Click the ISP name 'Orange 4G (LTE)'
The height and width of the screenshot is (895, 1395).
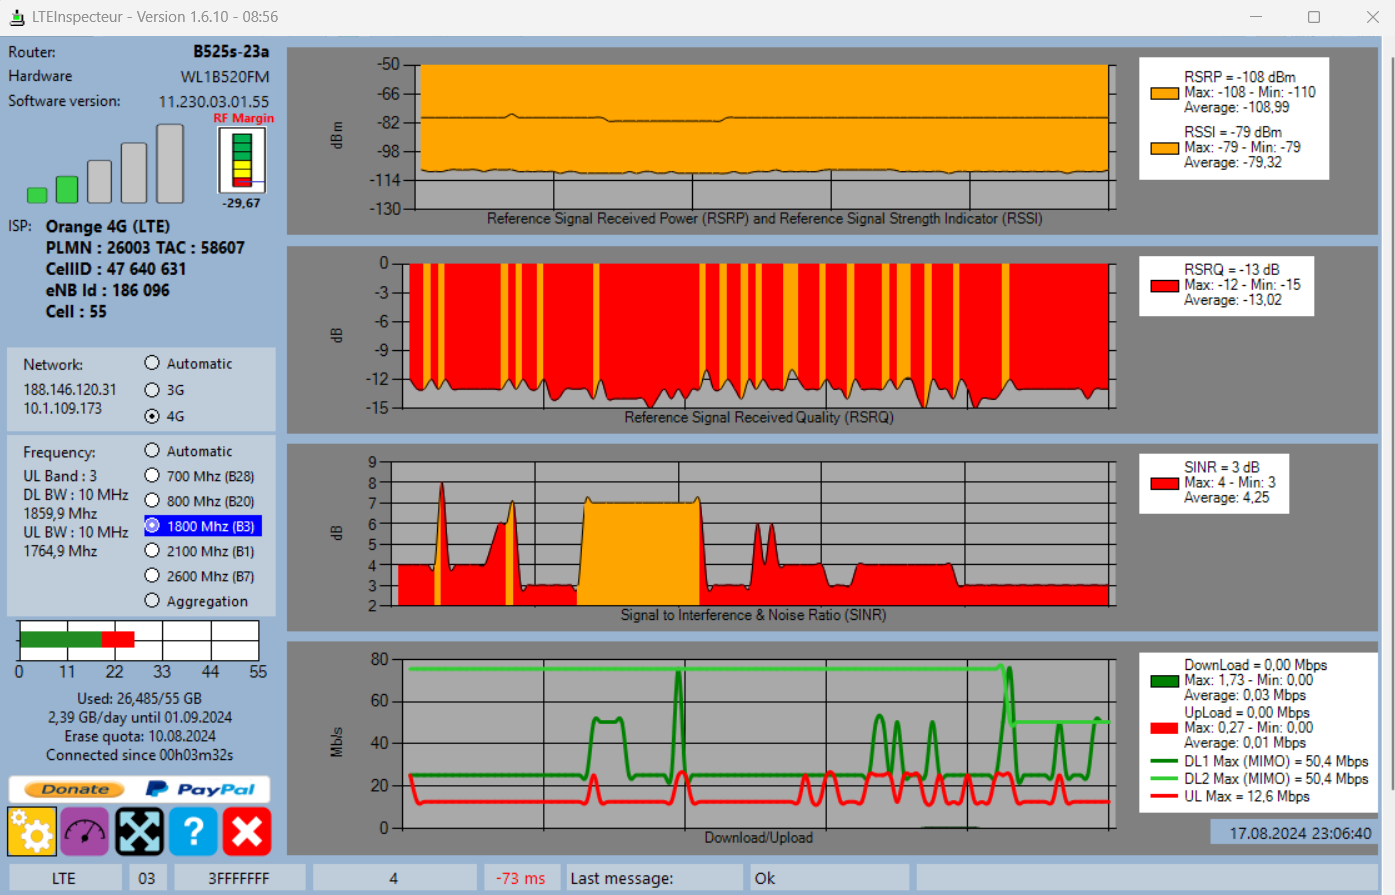pos(108,226)
